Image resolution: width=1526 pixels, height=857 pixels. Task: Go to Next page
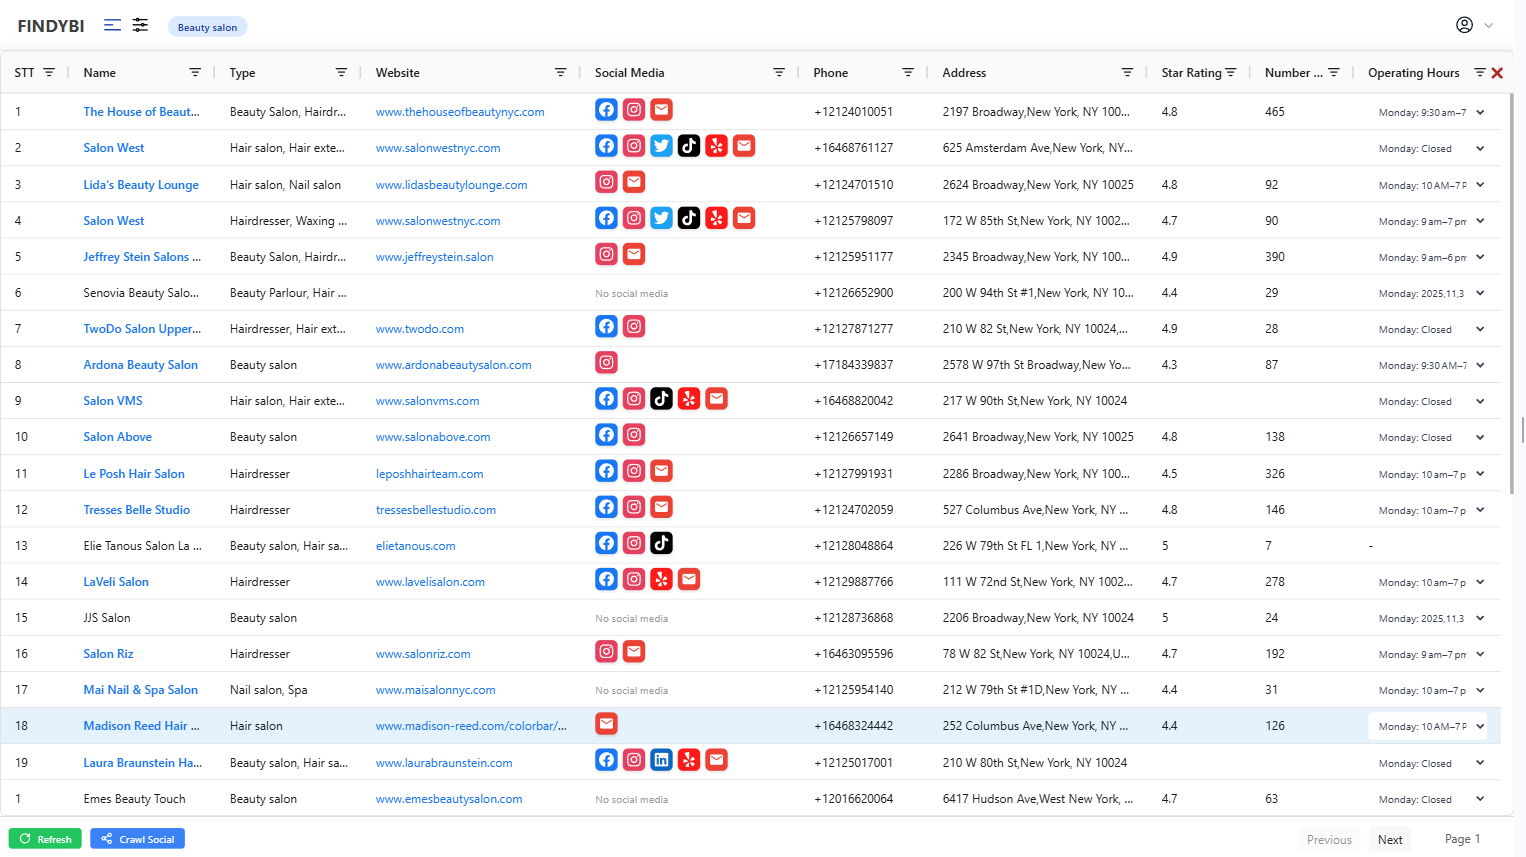click(1390, 840)
